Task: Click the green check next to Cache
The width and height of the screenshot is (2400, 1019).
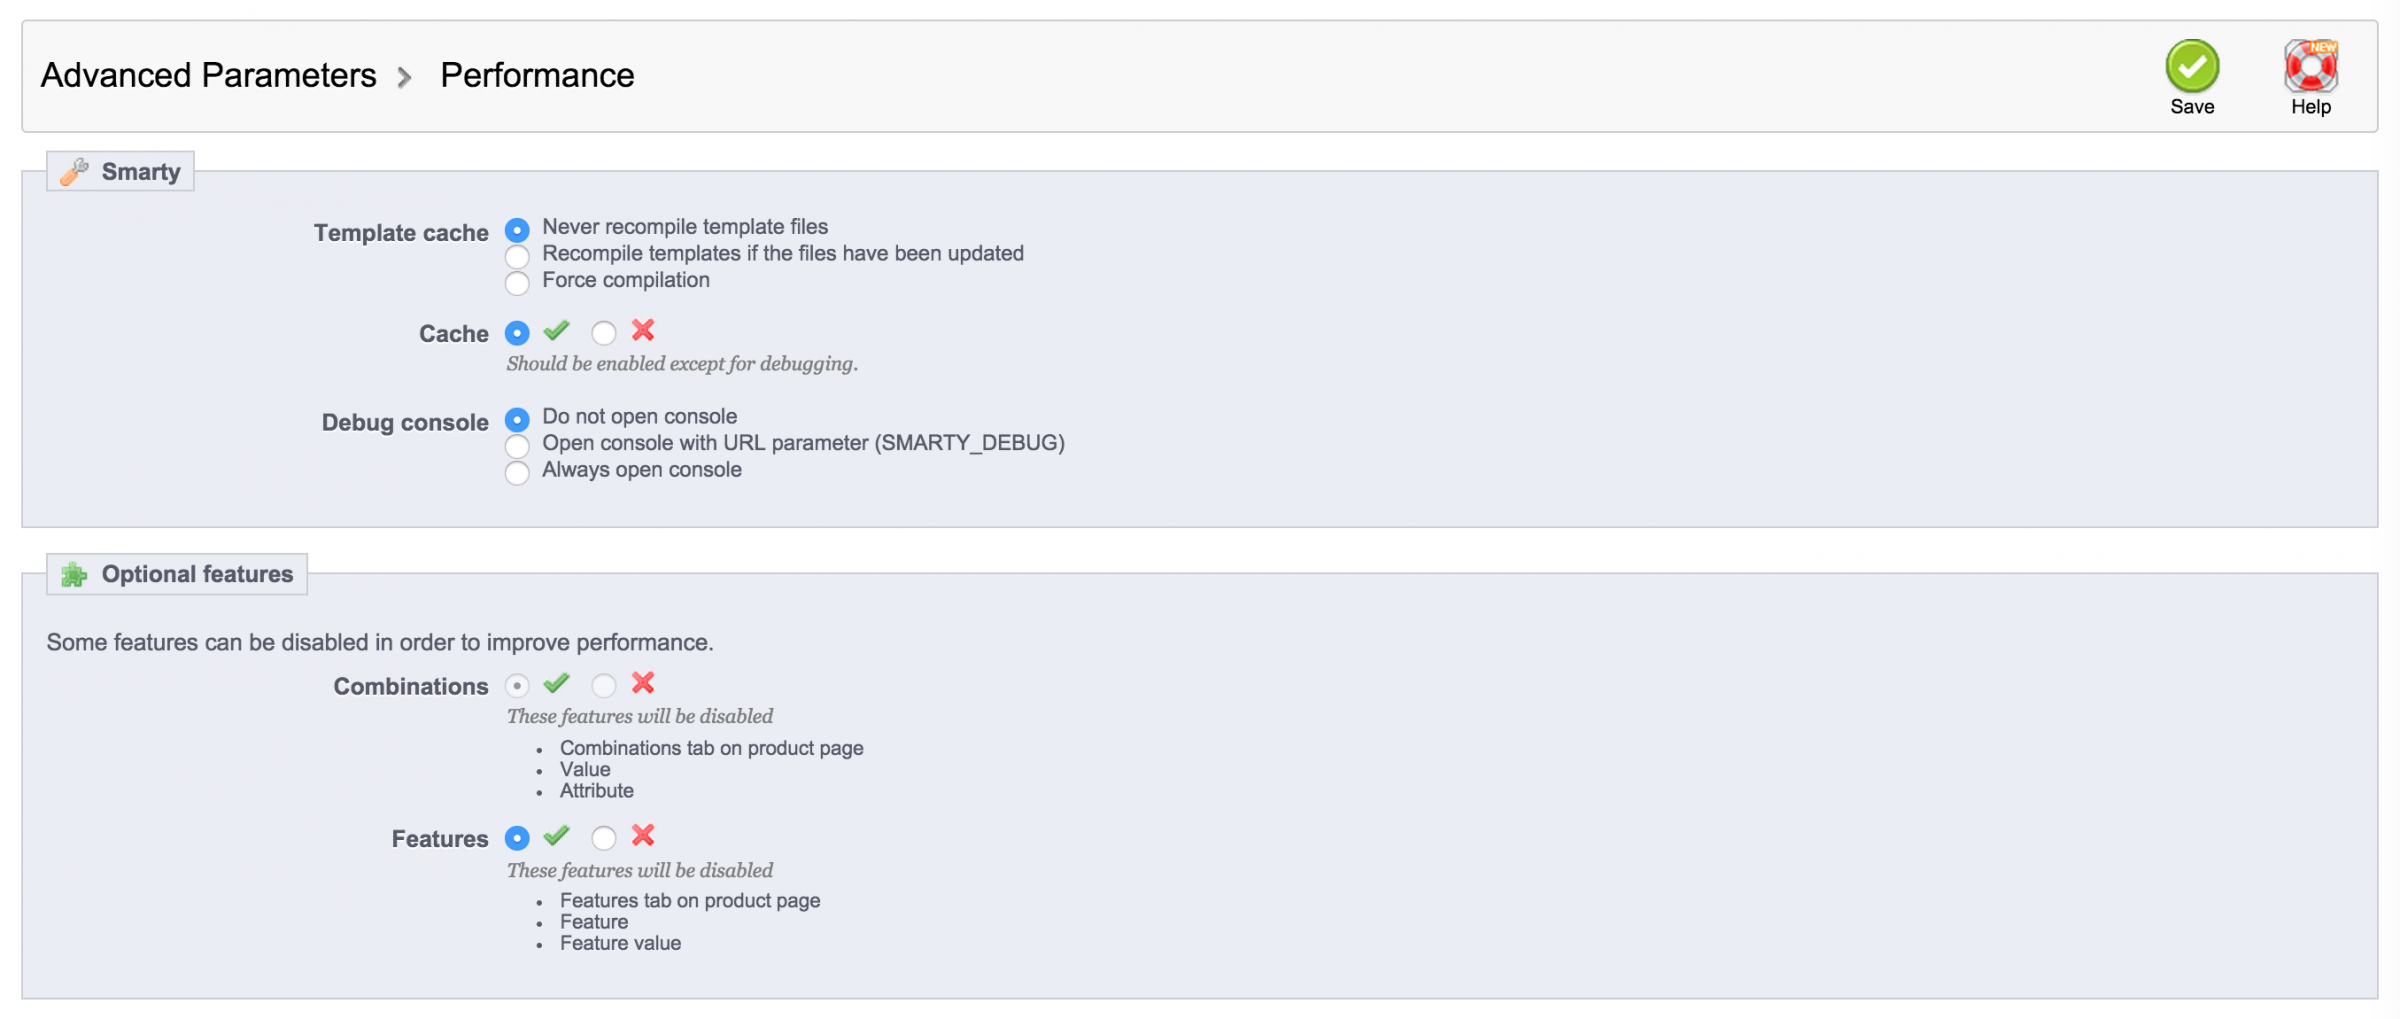Action: click(556, 330)
